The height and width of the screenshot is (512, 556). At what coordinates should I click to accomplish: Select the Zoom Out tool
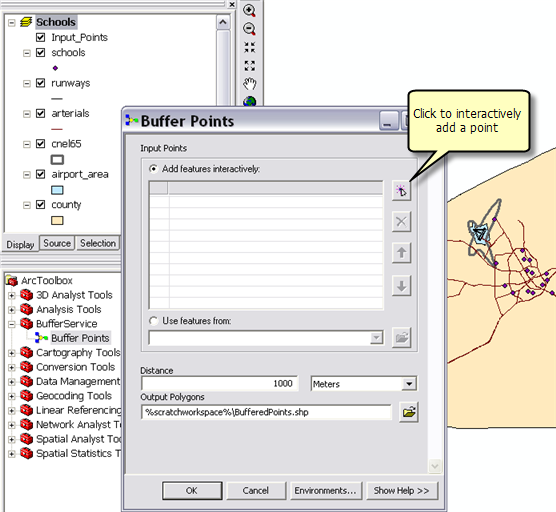coord(250,29)
